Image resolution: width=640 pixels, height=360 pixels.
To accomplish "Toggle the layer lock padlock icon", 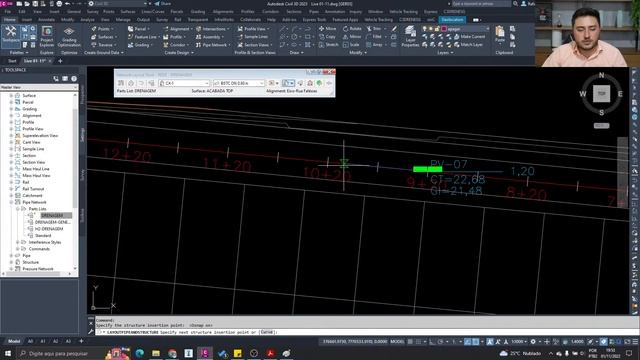I will pyautogui.click(x=437, y=29).
